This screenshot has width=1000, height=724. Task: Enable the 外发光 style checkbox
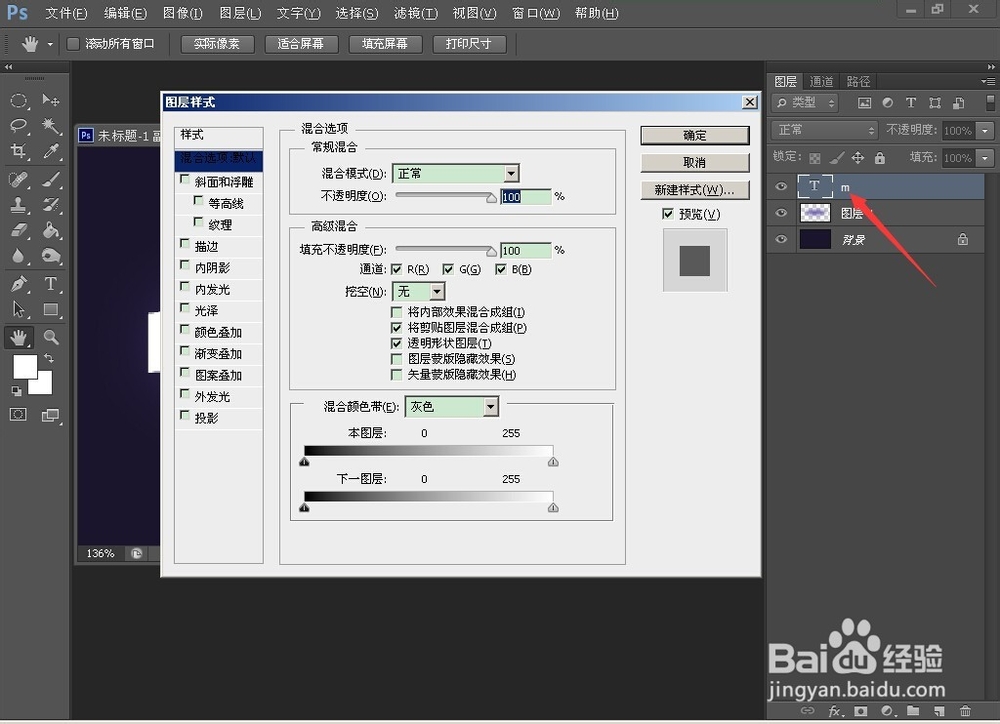coord(185,395)
